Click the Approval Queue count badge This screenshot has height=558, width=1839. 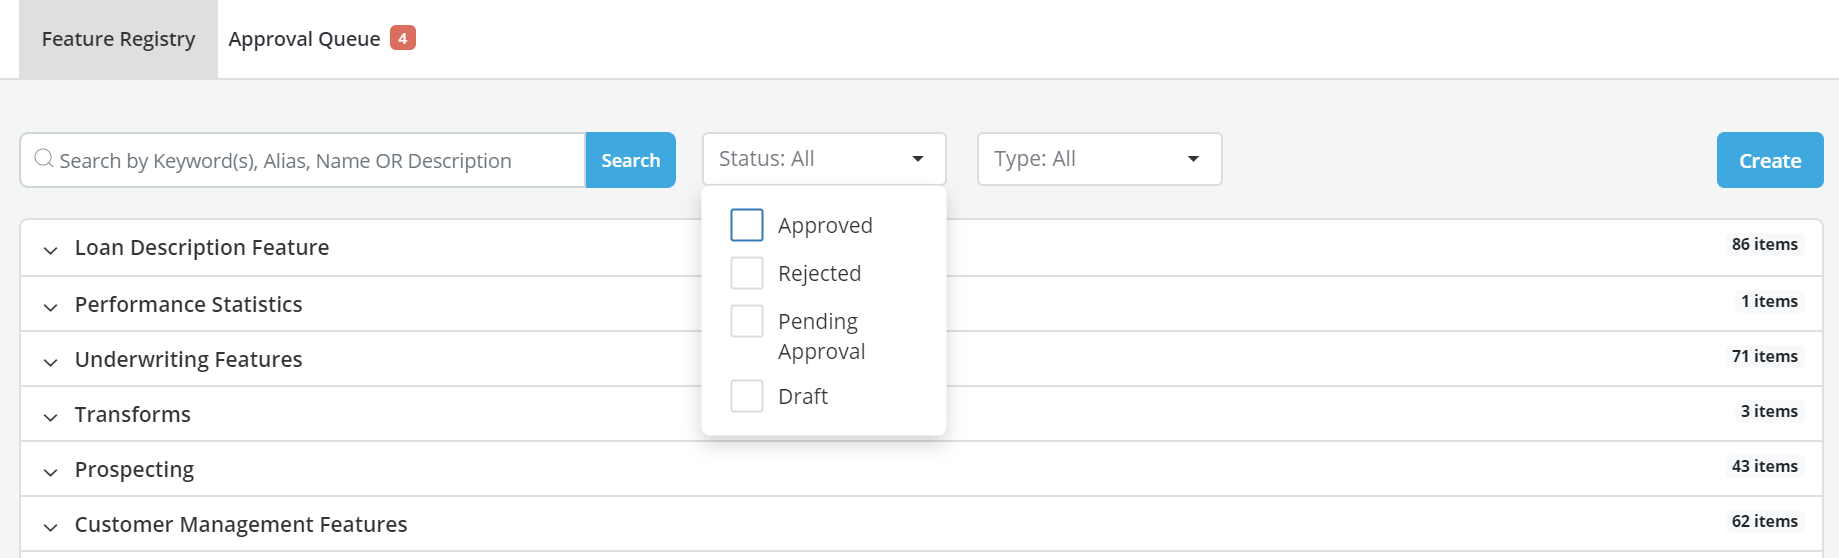(x=403, y=38)
